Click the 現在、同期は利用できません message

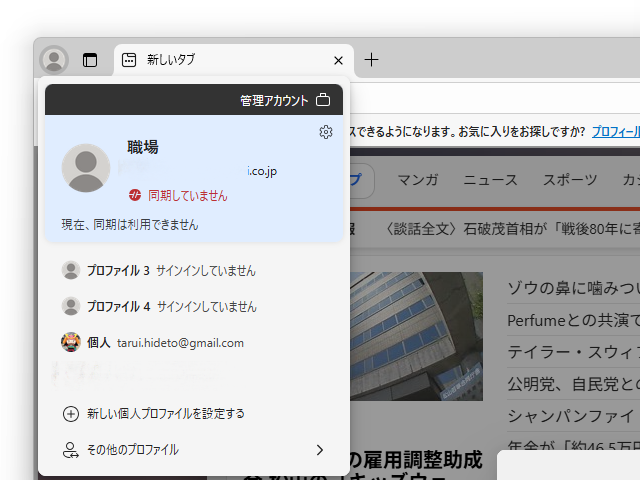click(x=130, y=224)
